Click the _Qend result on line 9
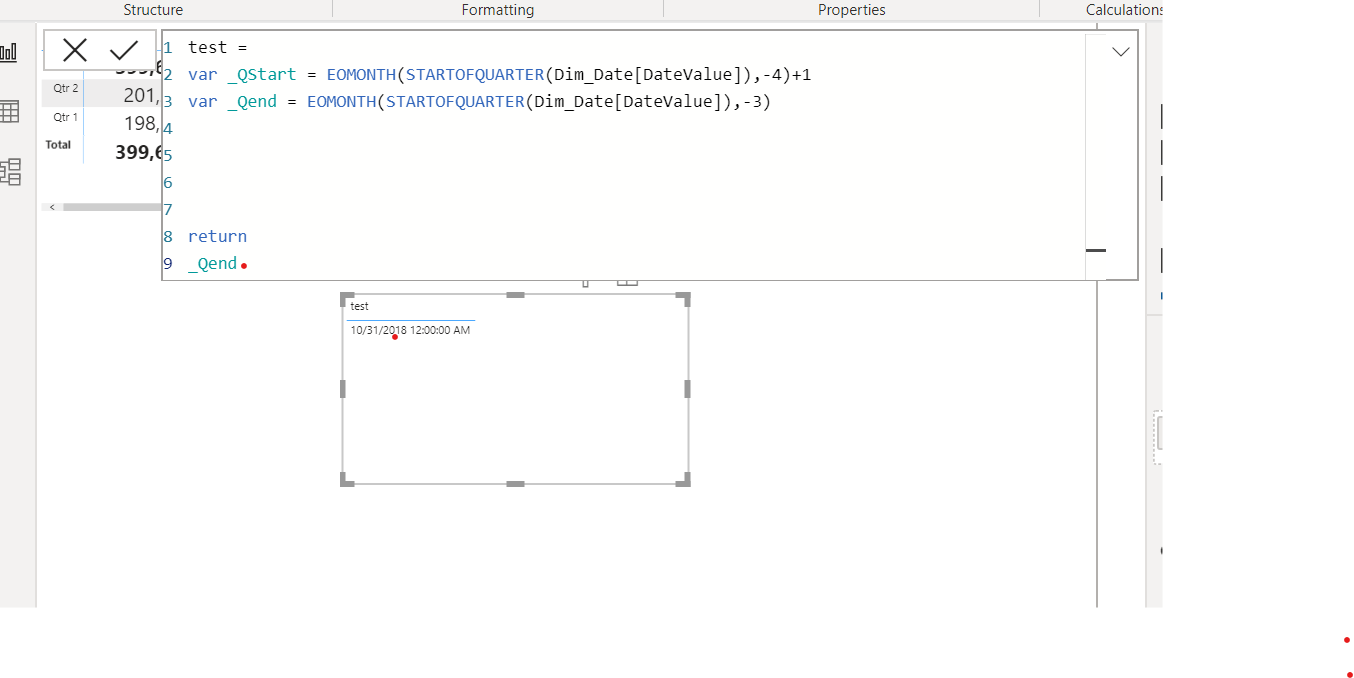 (213, 264)
